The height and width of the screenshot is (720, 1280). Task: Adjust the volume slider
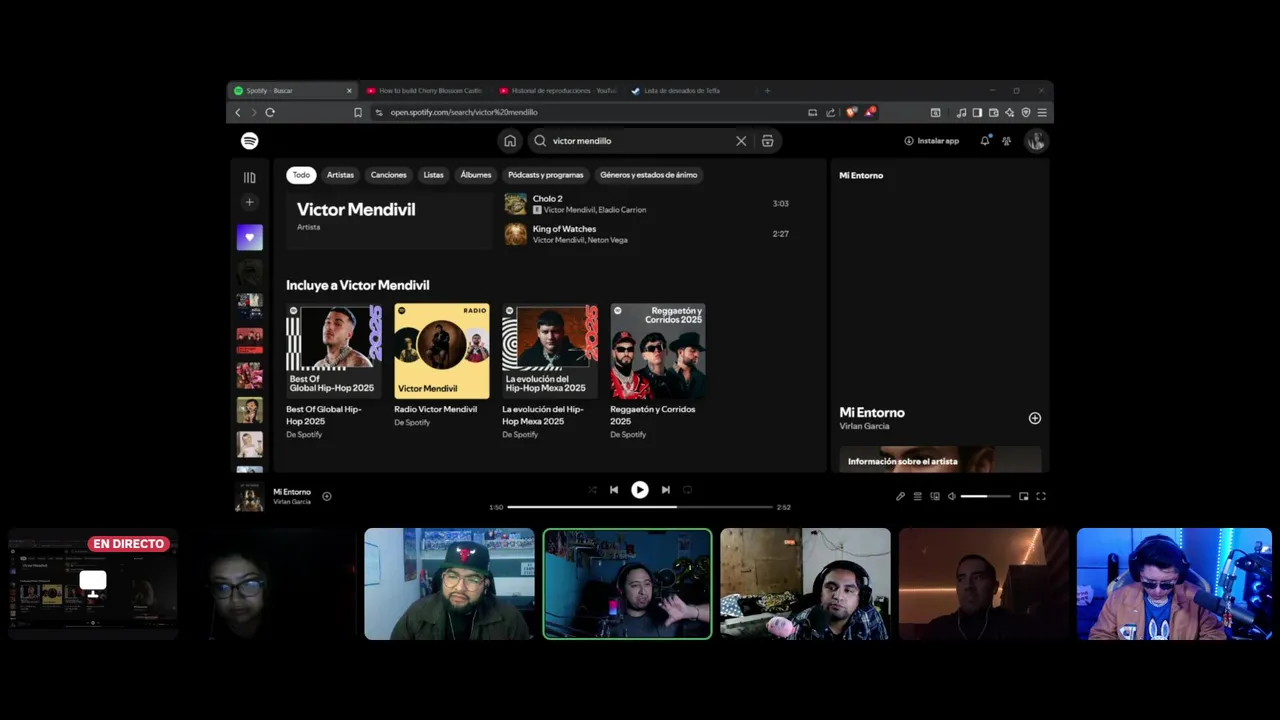click(986, 496)
